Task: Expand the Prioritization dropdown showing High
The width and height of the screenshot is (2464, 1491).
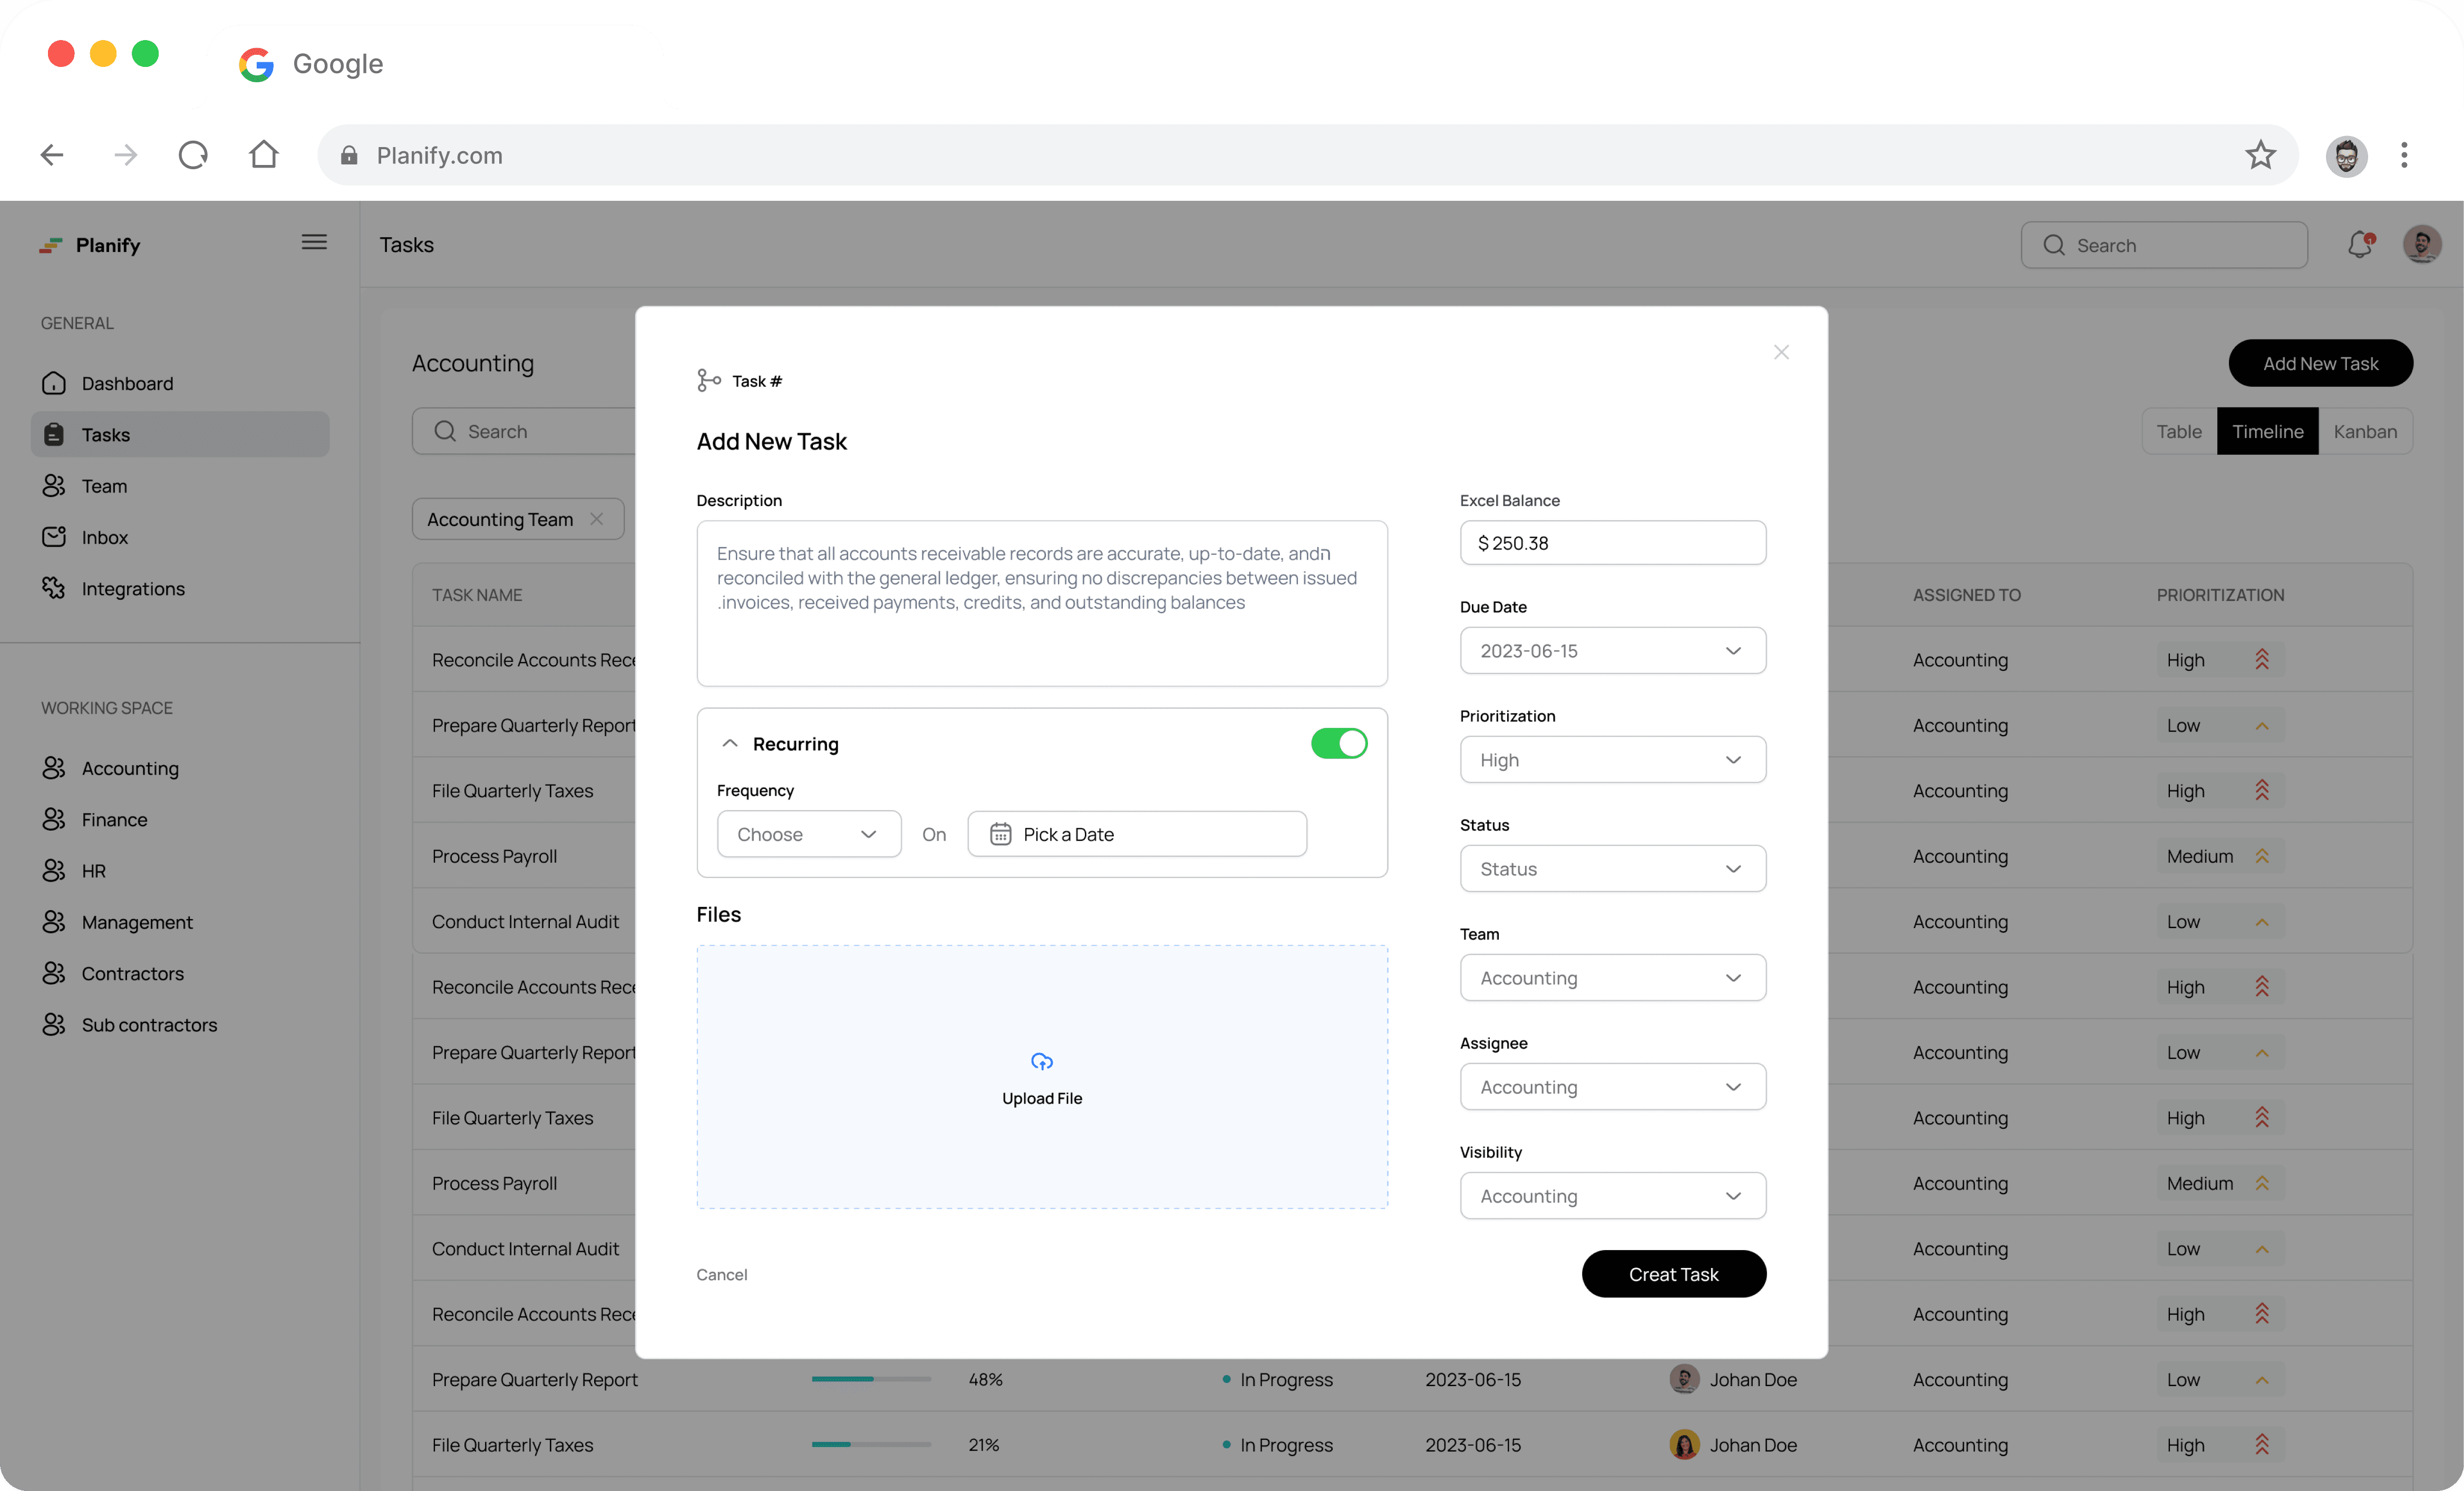Action: pyautogui.click(x=1612, y=760)
